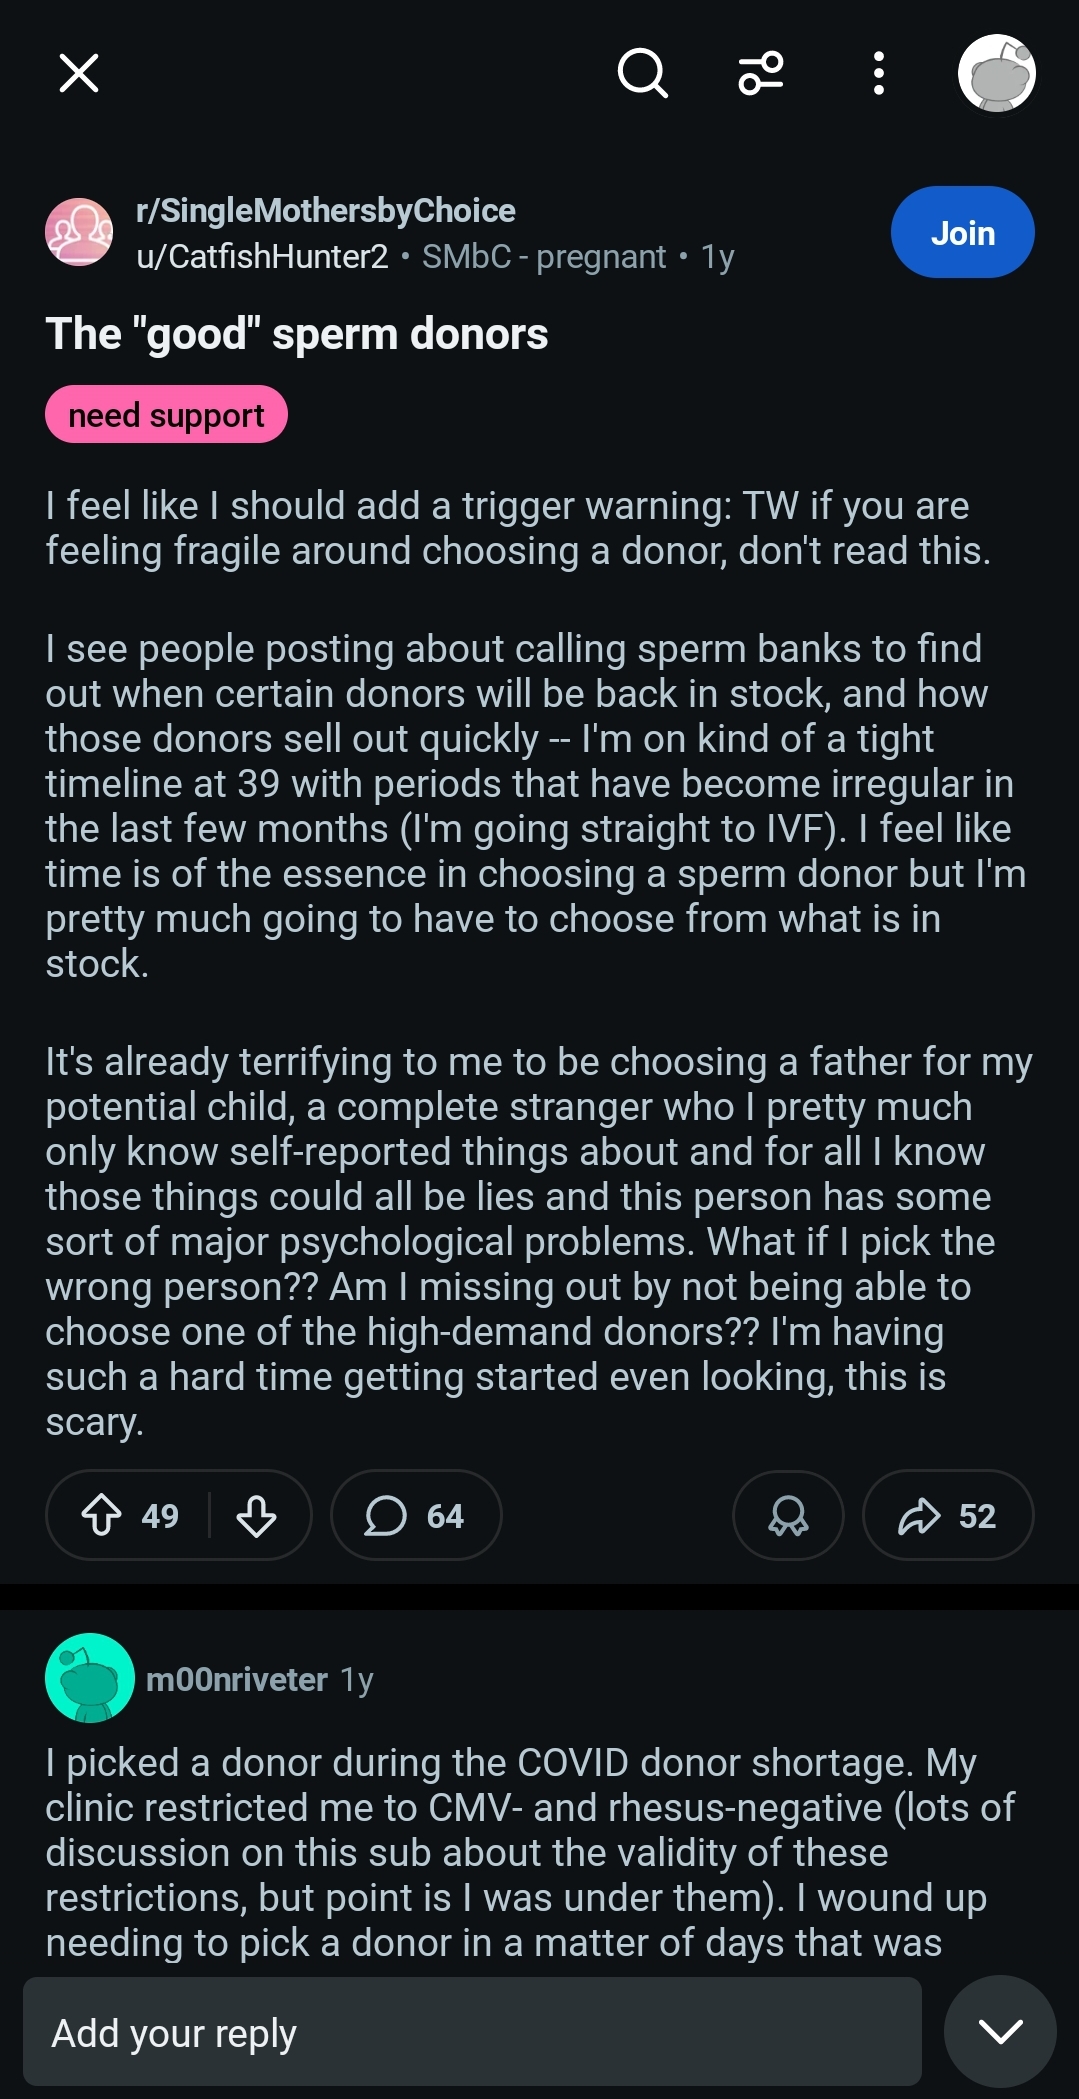Share the post via share arrow
1079x2099 pixels.
(947, 1515)
